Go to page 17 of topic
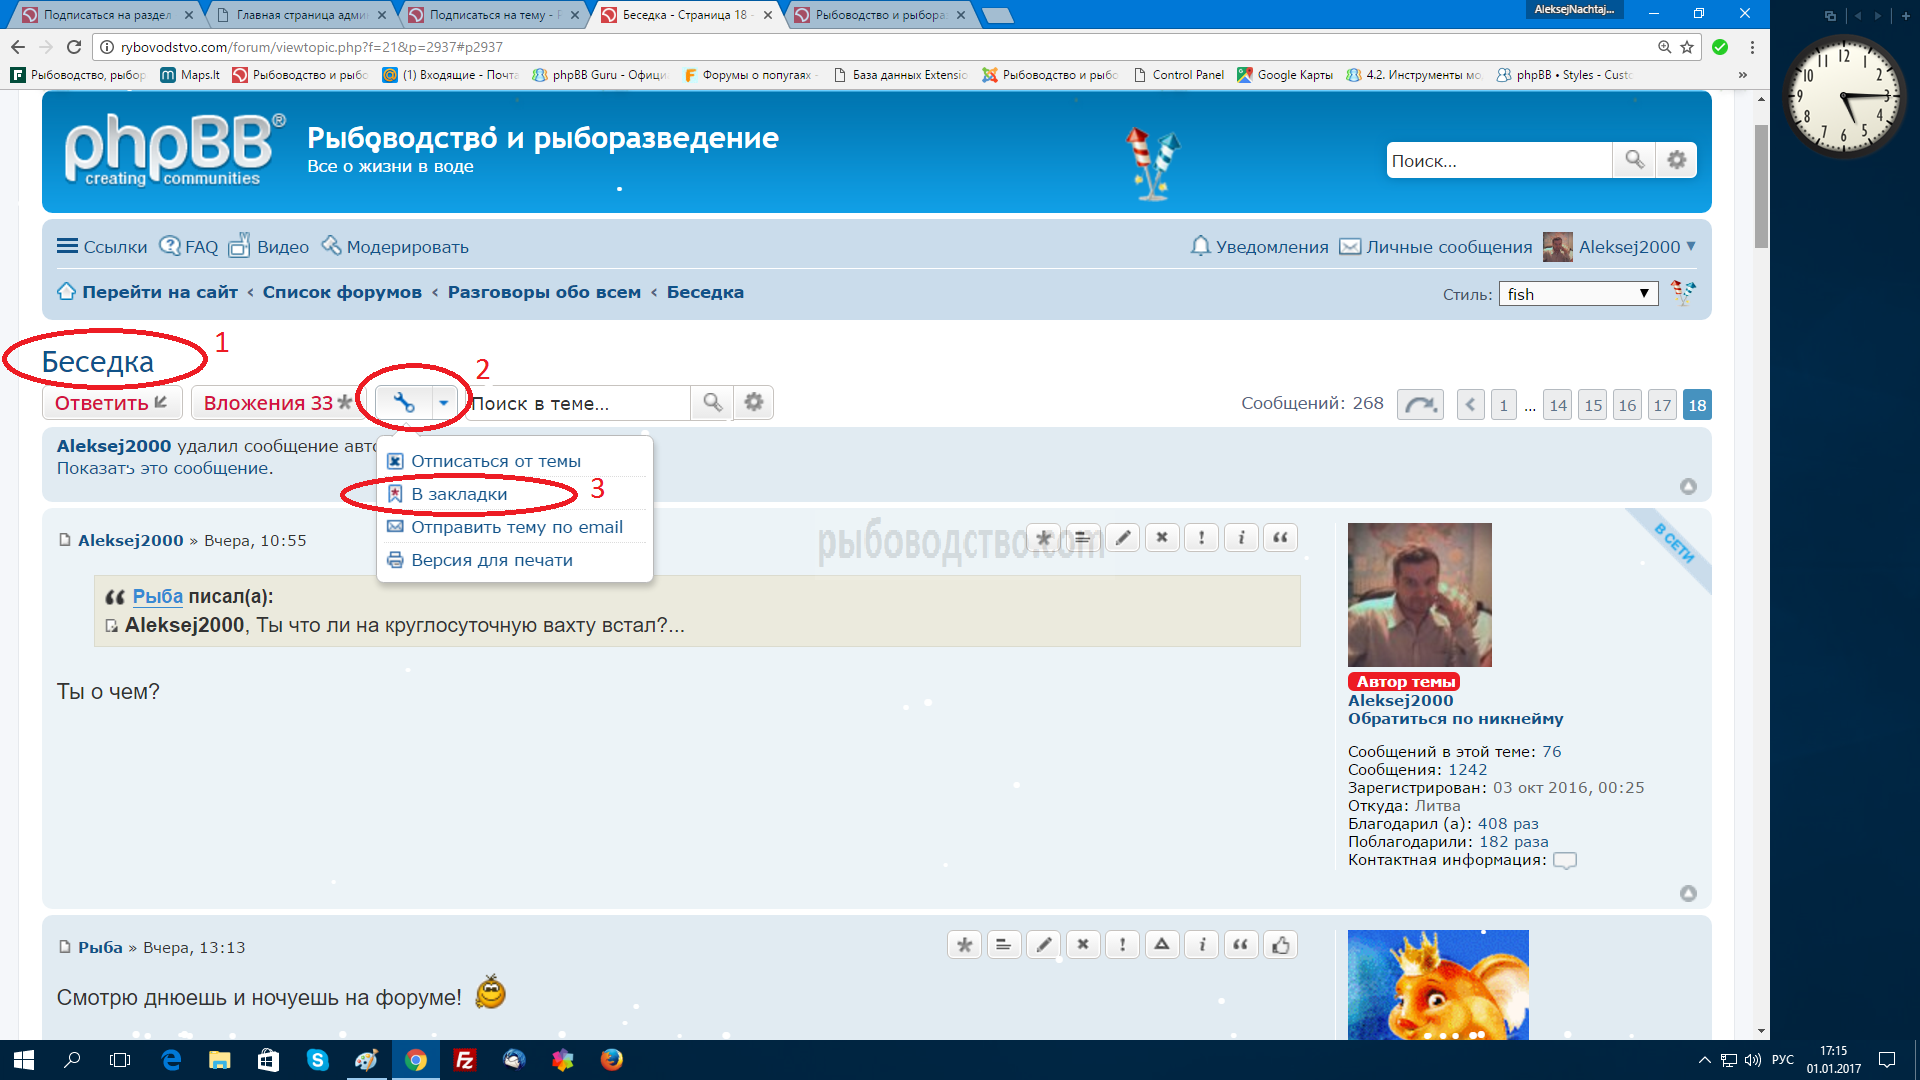The height and width of the screenshot is (1080, 1920). [1661, 405]
